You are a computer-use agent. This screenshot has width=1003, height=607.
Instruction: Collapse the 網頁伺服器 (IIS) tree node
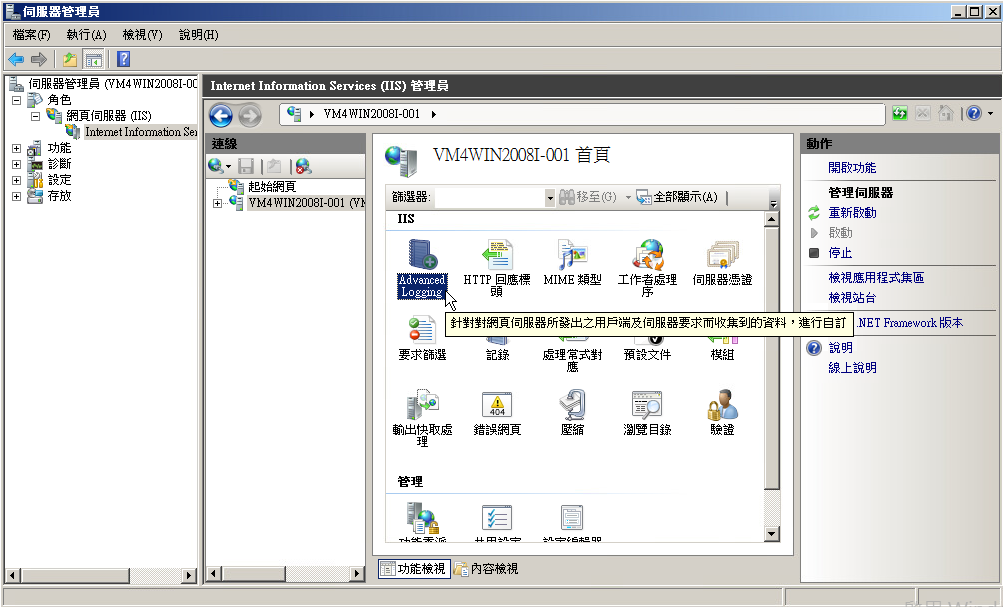tap(35, 116)
